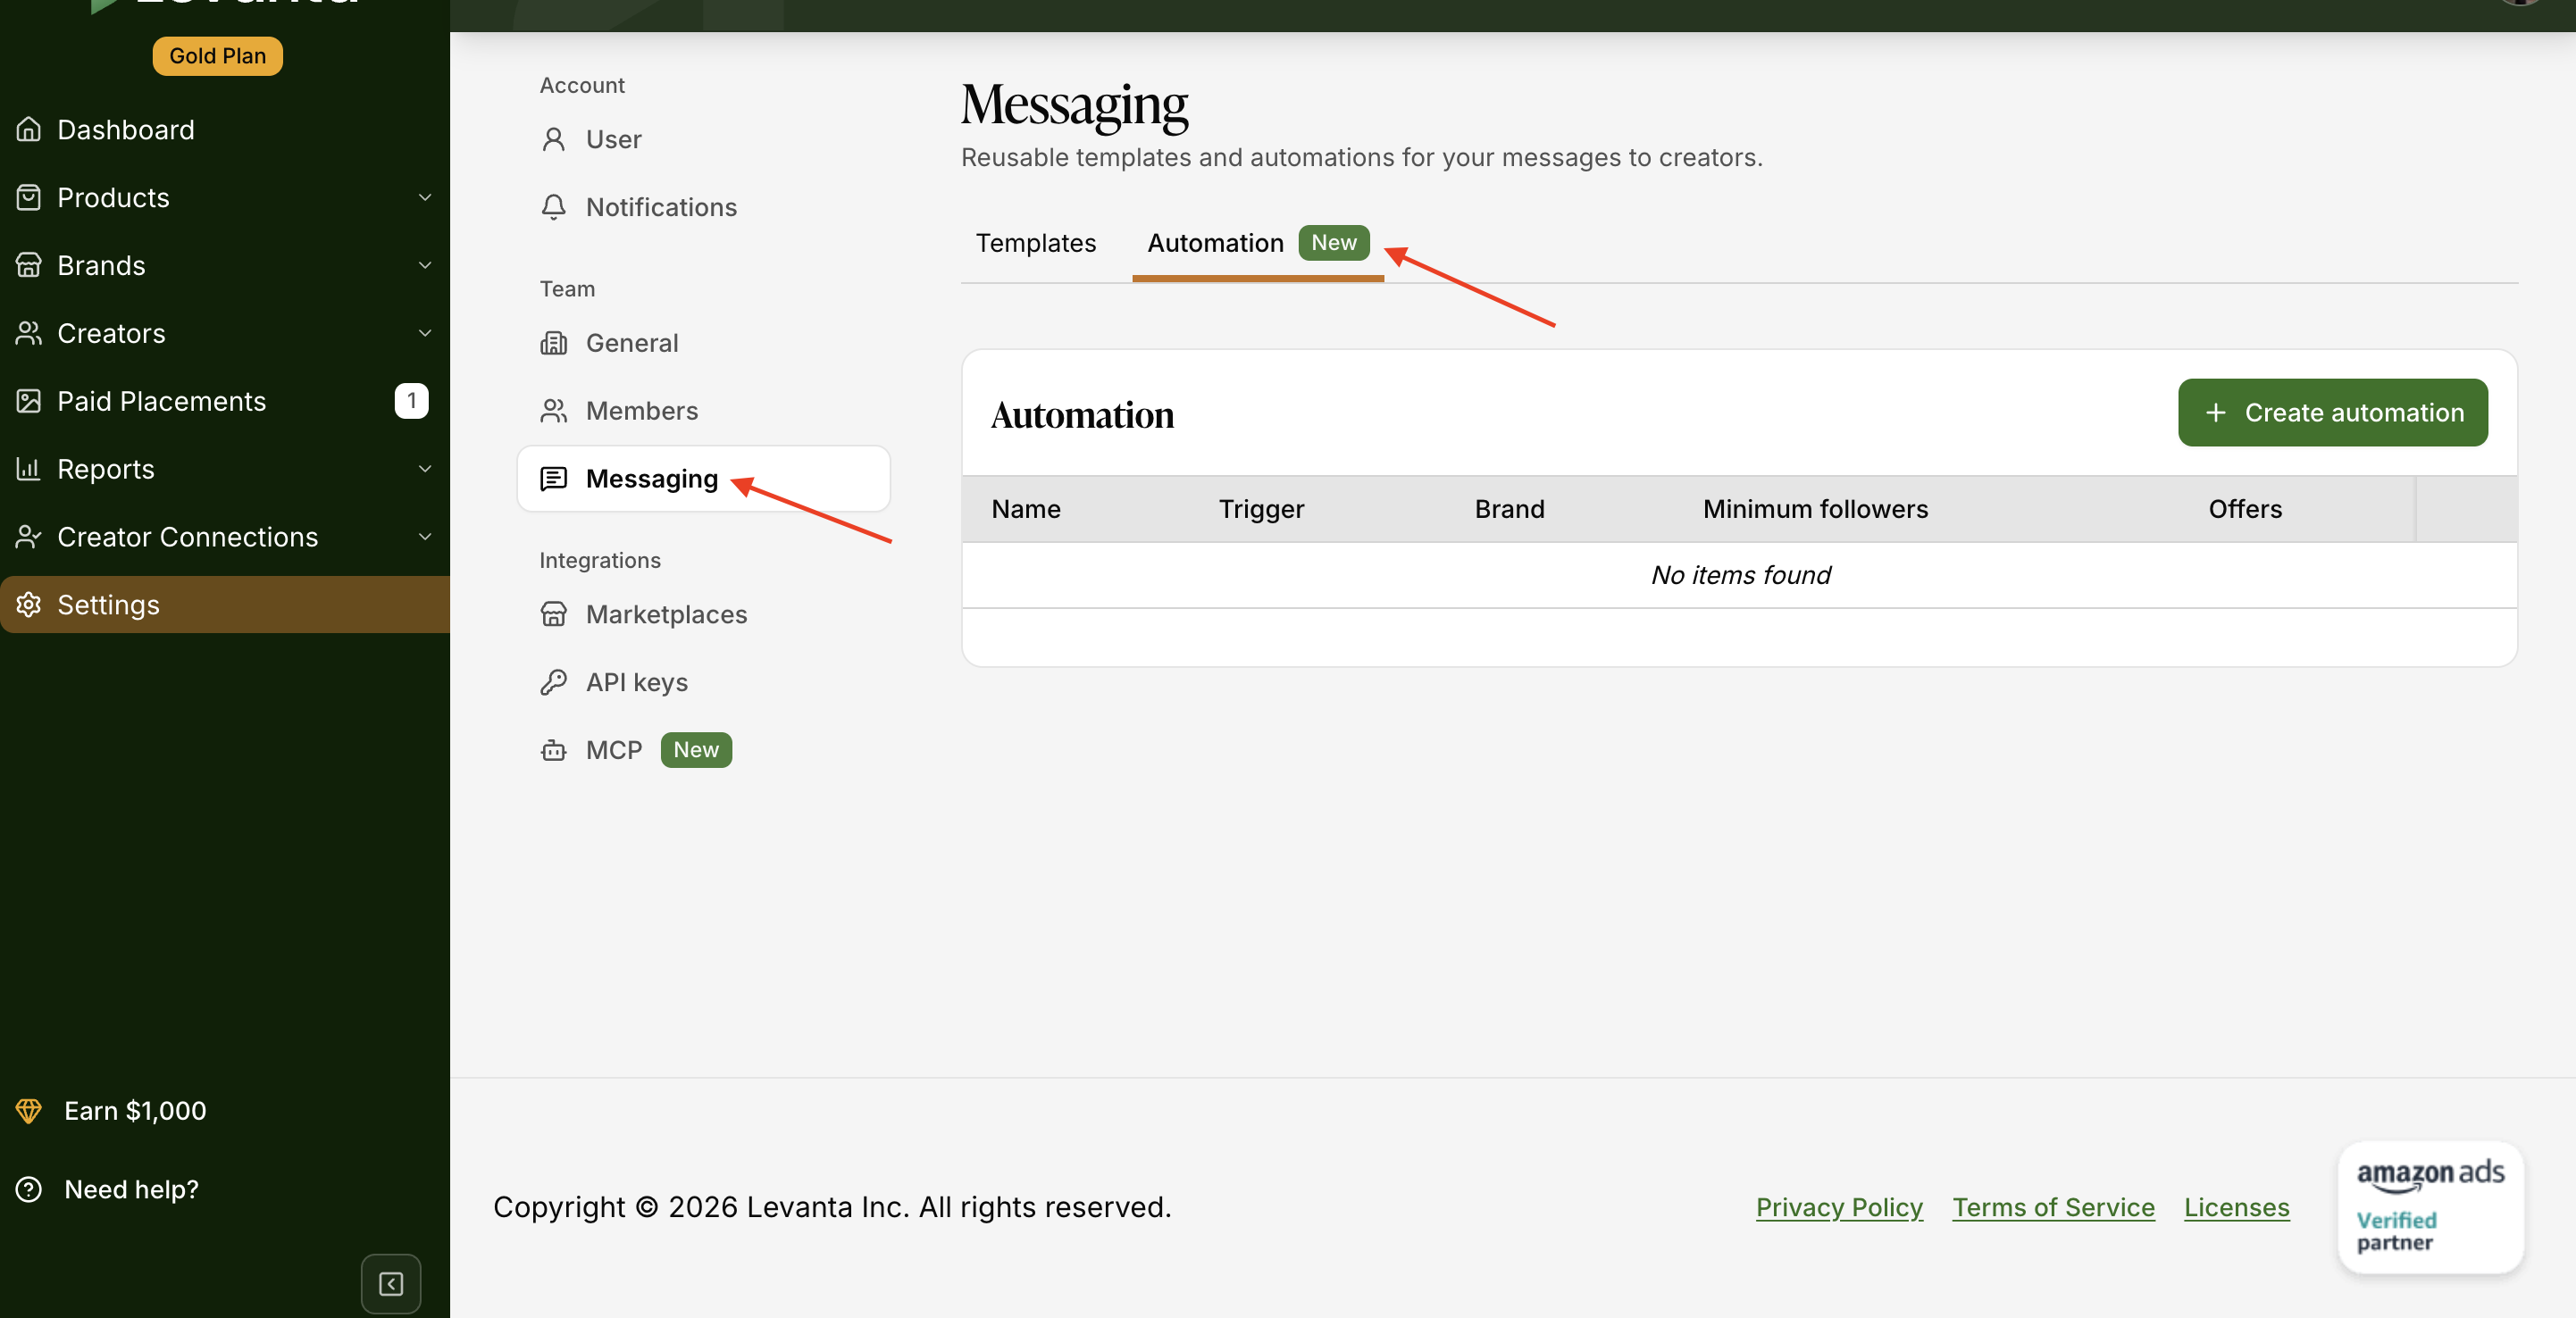Viewport: 2576px width, 1318px height.
Task: Click the Creator Connections person icon
Action: pos(29,537)
